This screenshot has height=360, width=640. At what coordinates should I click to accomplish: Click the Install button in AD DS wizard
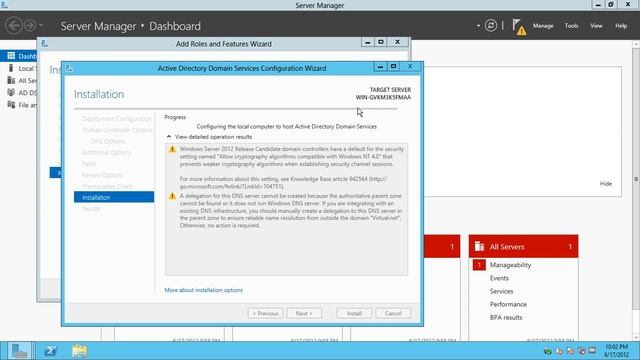tap(354, 313)
